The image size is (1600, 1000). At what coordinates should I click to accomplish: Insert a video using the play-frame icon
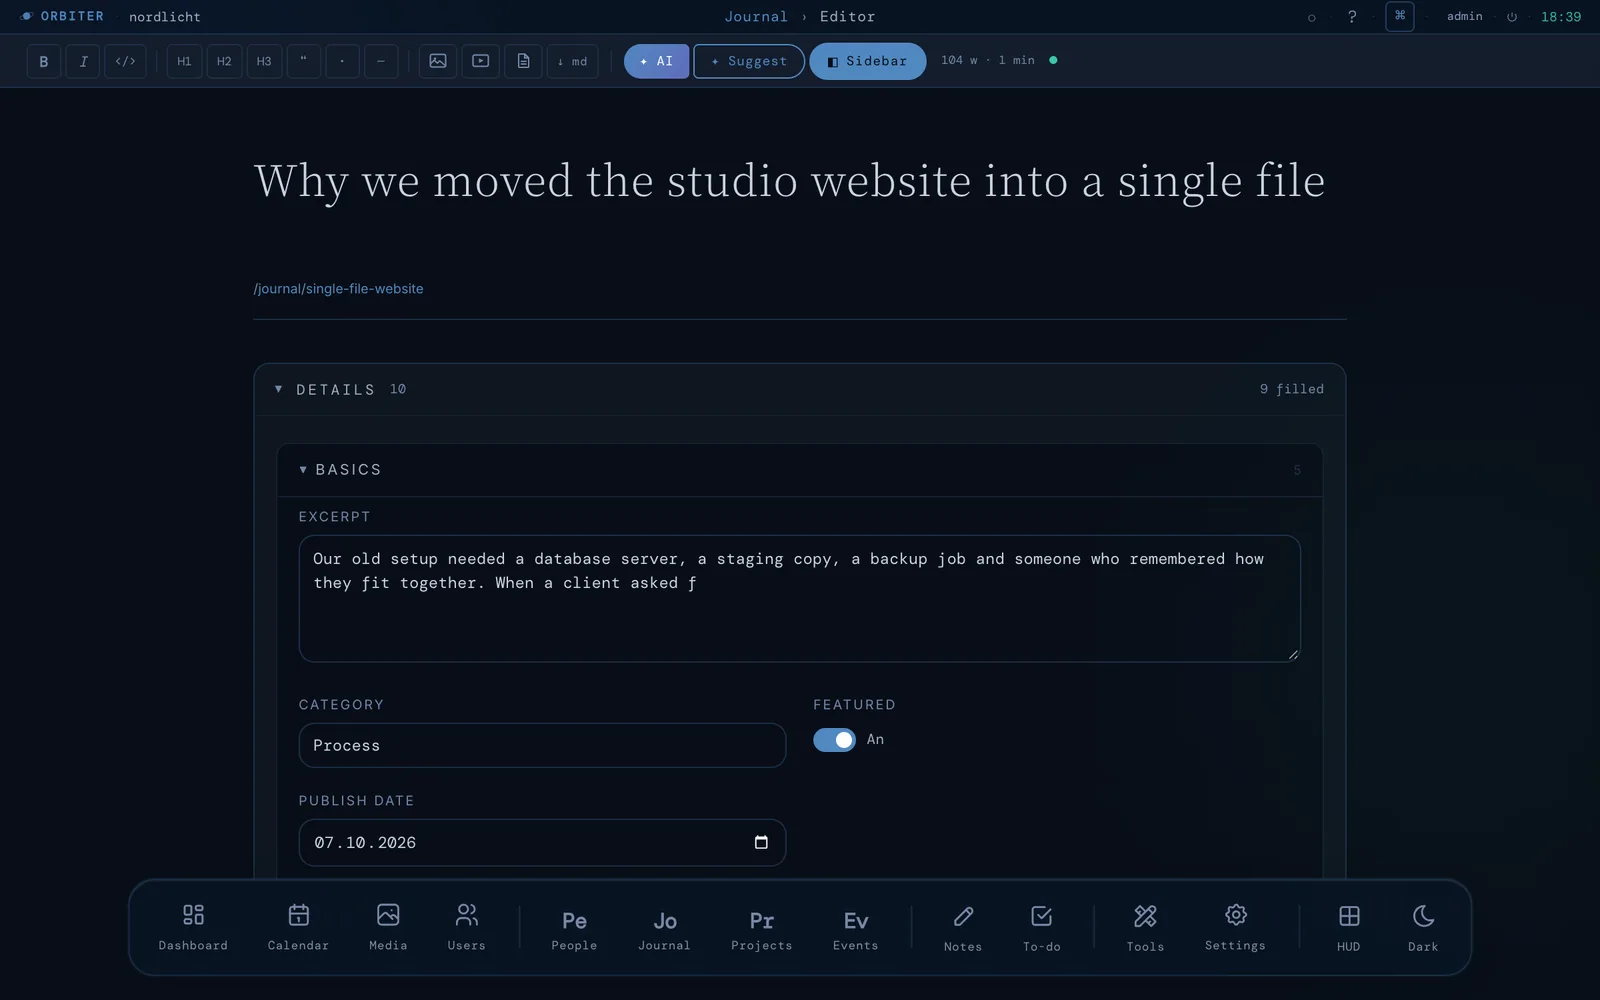[x=481, y=61]
